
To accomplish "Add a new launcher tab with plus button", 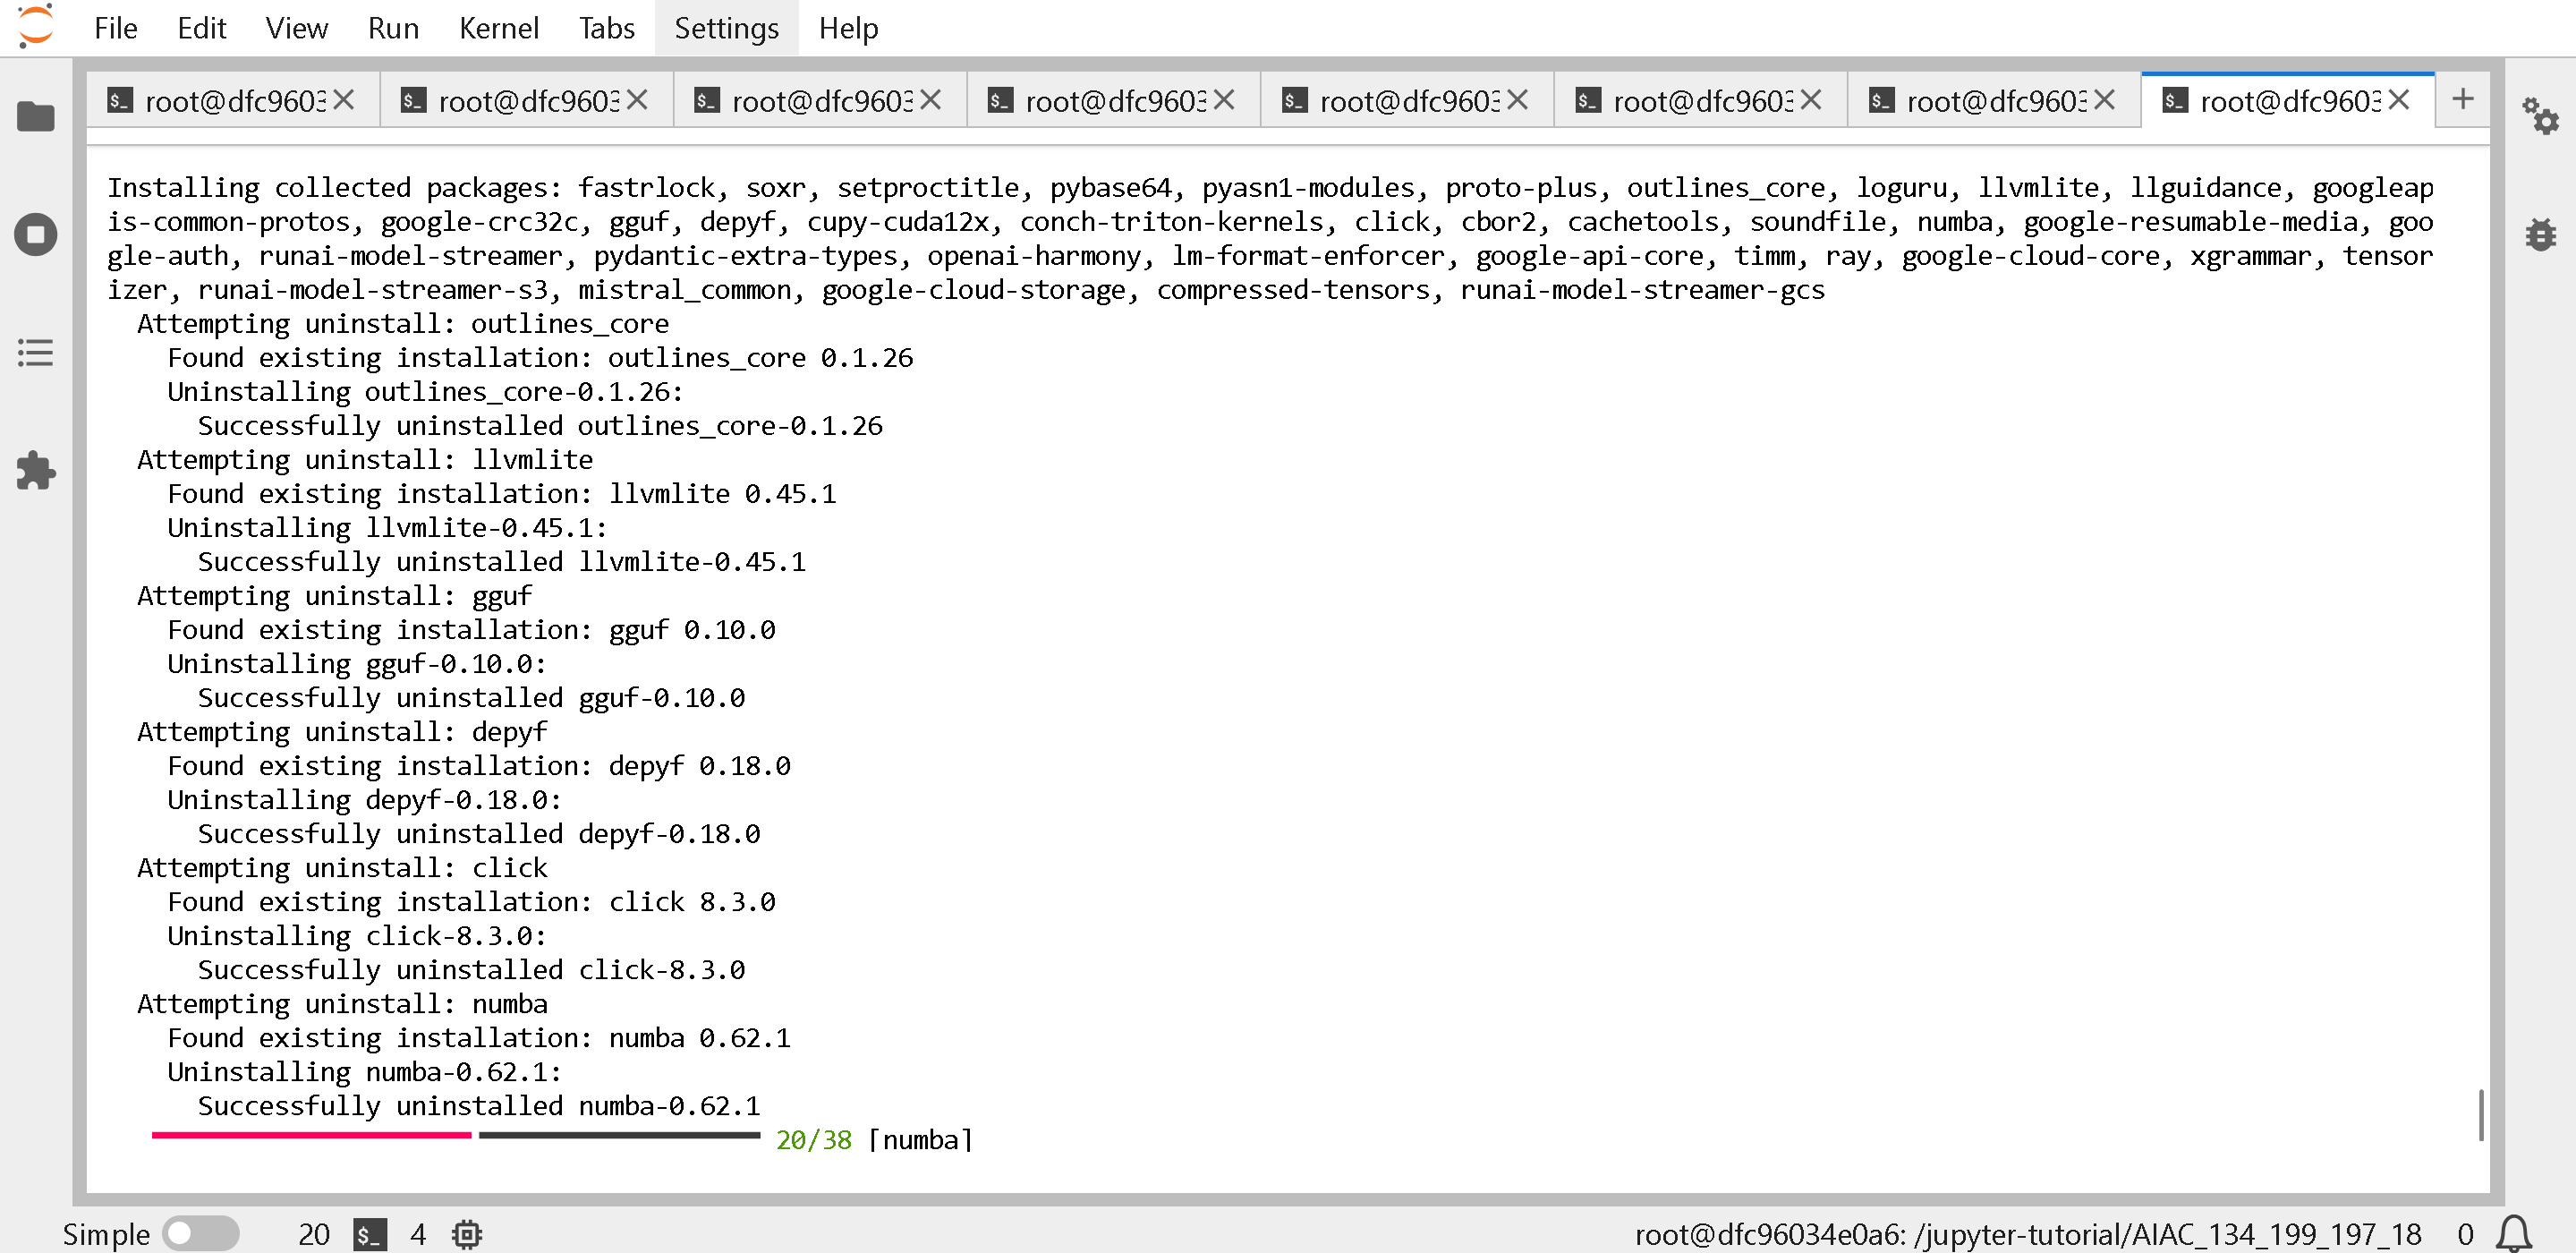I will click(x=2463, y=99).
